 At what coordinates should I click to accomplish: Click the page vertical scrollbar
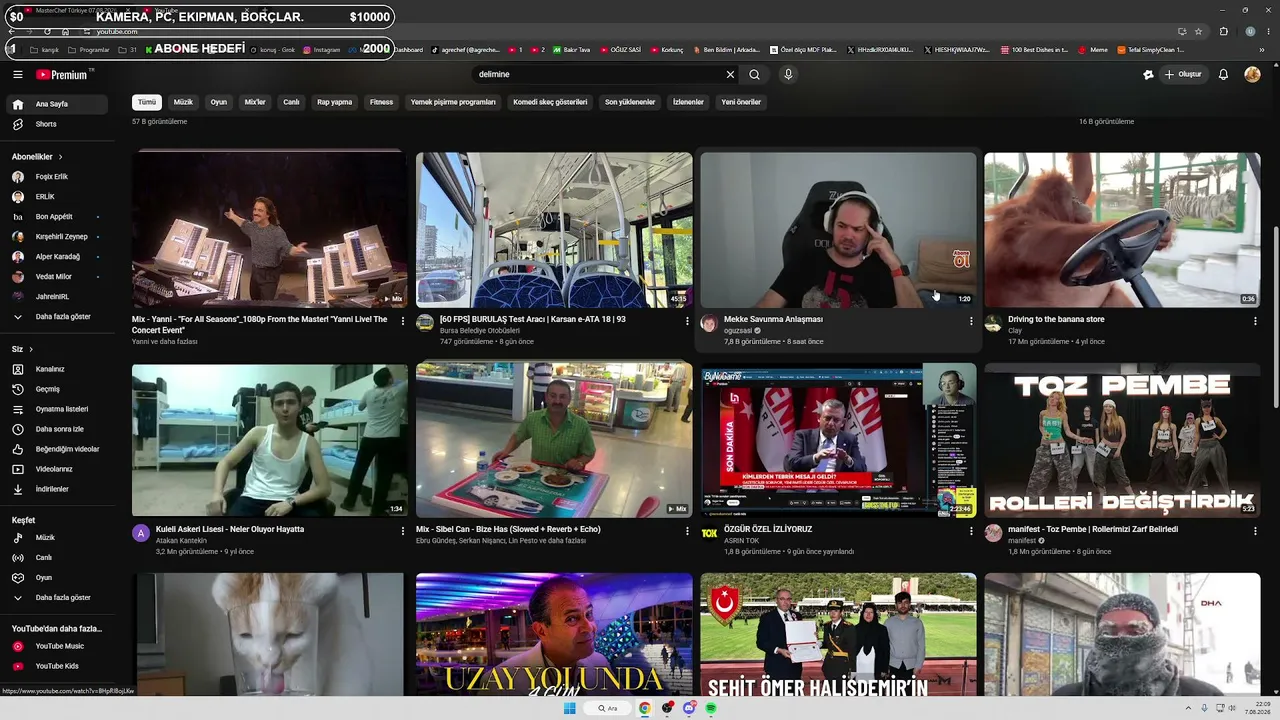[x=1276, y=315]
